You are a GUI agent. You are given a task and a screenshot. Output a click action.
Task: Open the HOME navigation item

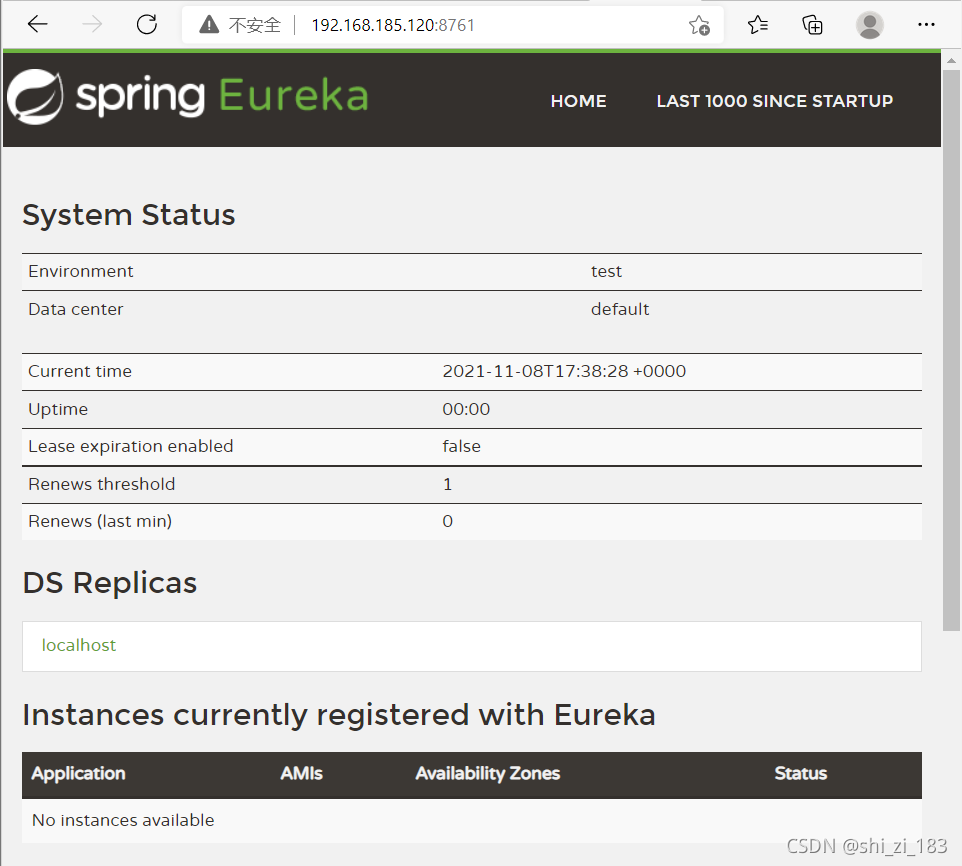coord(579,101)
